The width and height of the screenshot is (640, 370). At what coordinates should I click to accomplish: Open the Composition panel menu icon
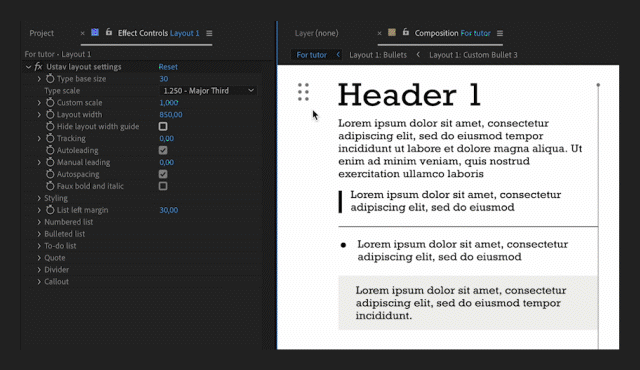[x=500, y=33]
